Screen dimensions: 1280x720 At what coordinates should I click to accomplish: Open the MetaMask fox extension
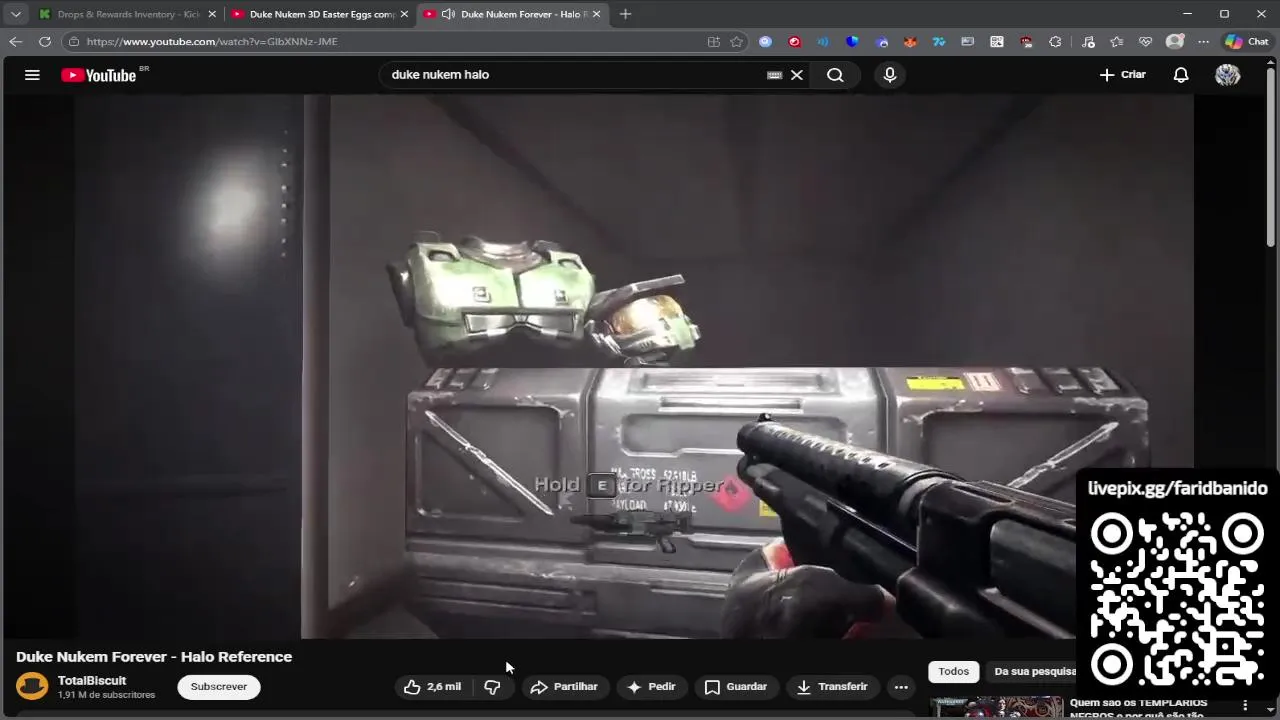910,42
